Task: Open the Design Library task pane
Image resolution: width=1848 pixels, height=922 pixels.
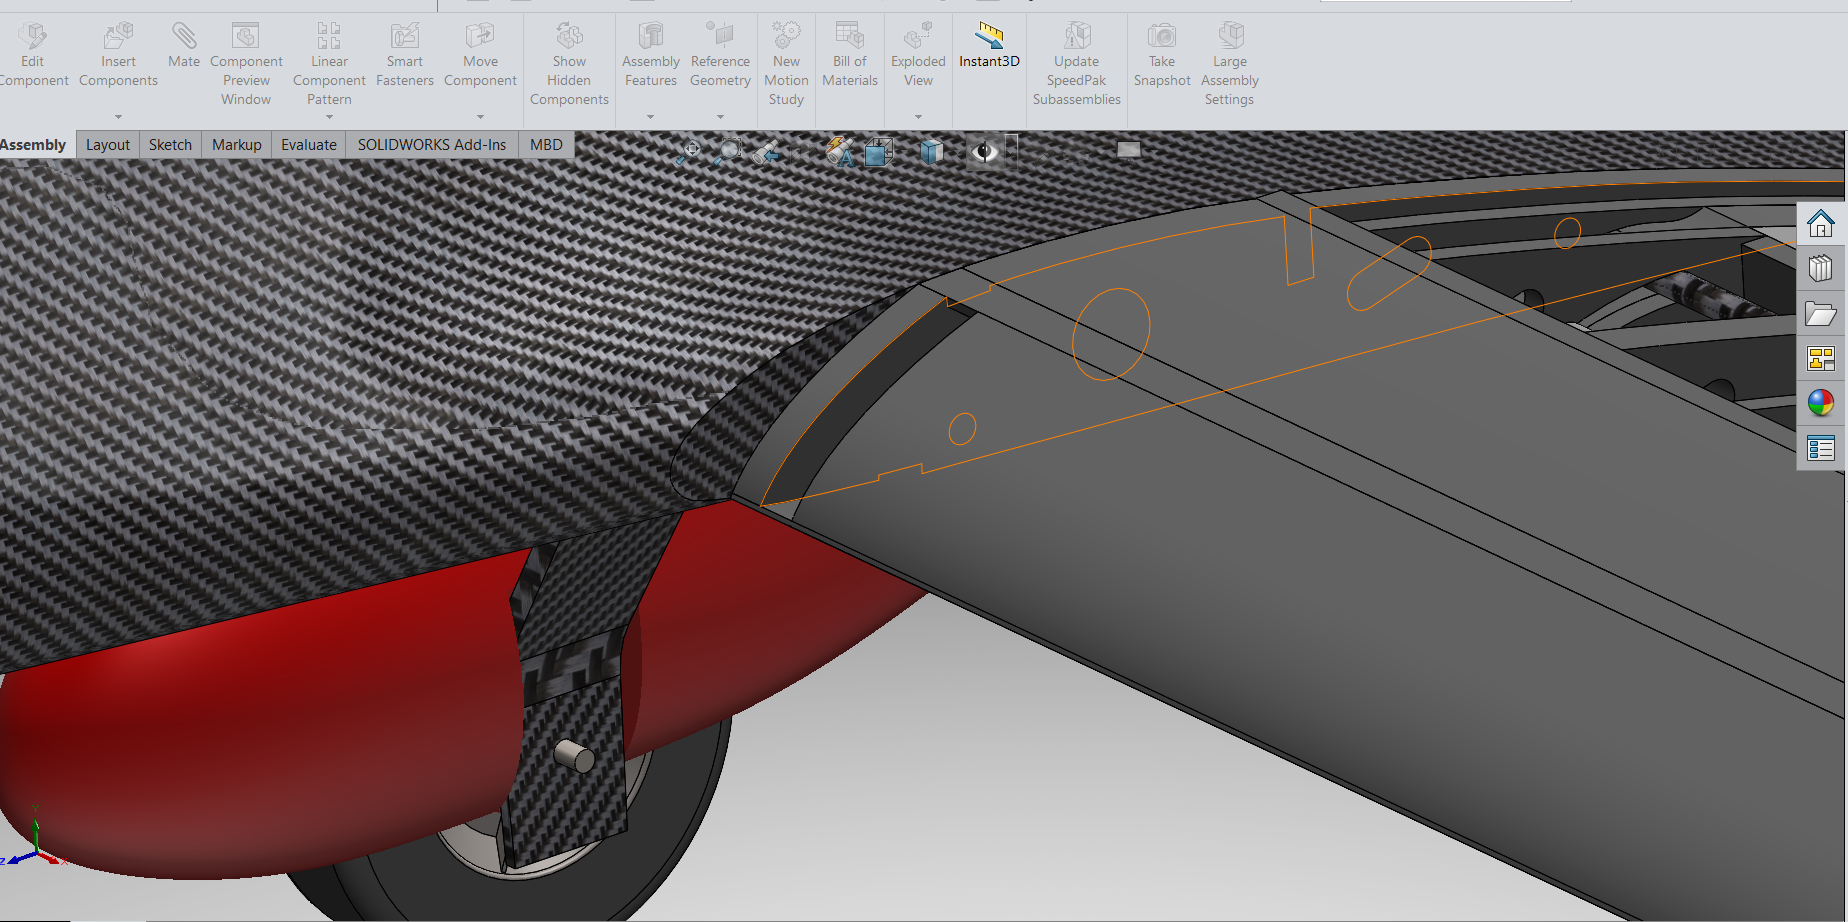Action: tap(1820, 268)
